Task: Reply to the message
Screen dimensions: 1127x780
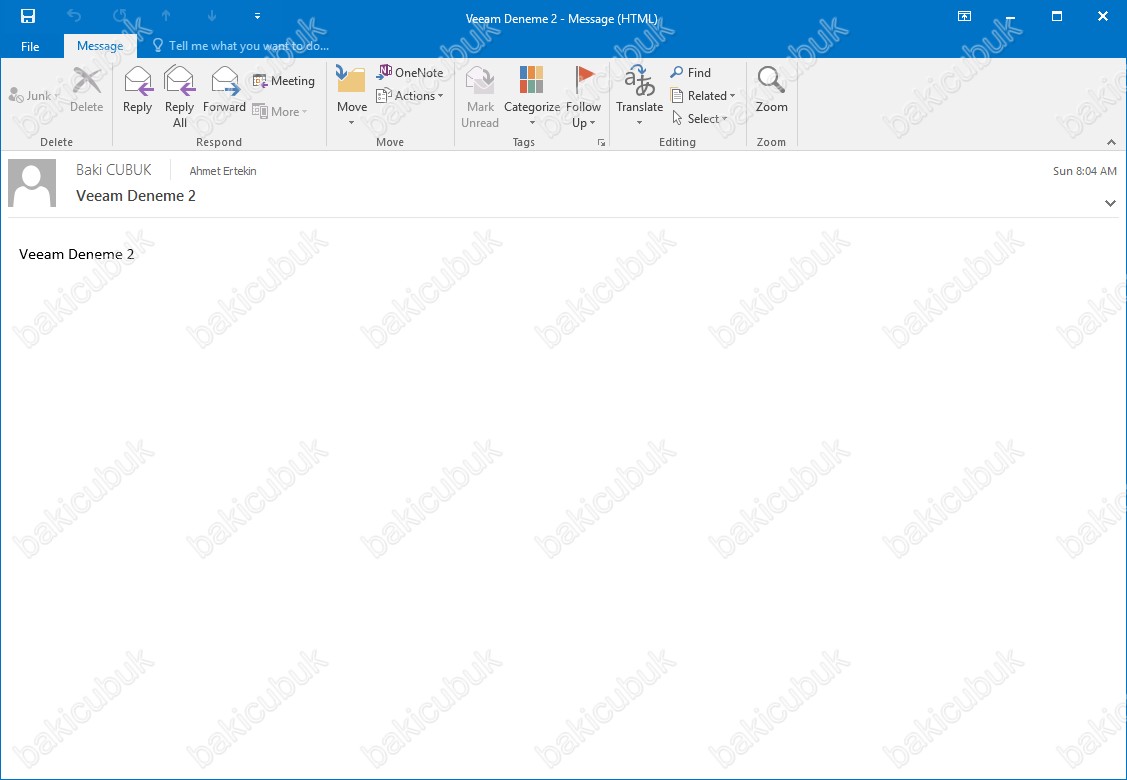Action: click(x=137, y=89)
